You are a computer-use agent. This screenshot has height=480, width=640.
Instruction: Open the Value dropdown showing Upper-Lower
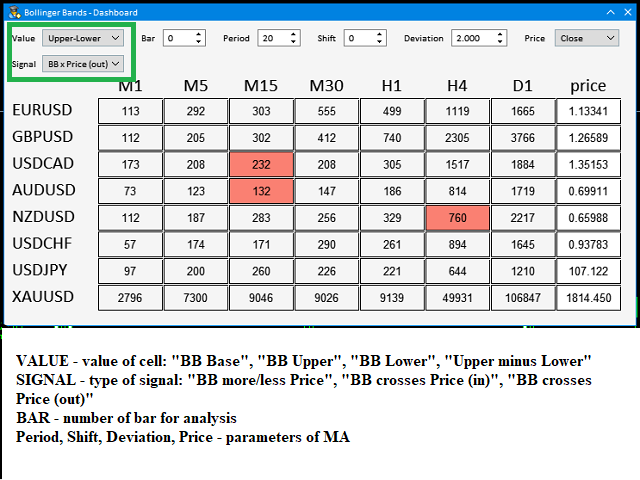[84, 38]
